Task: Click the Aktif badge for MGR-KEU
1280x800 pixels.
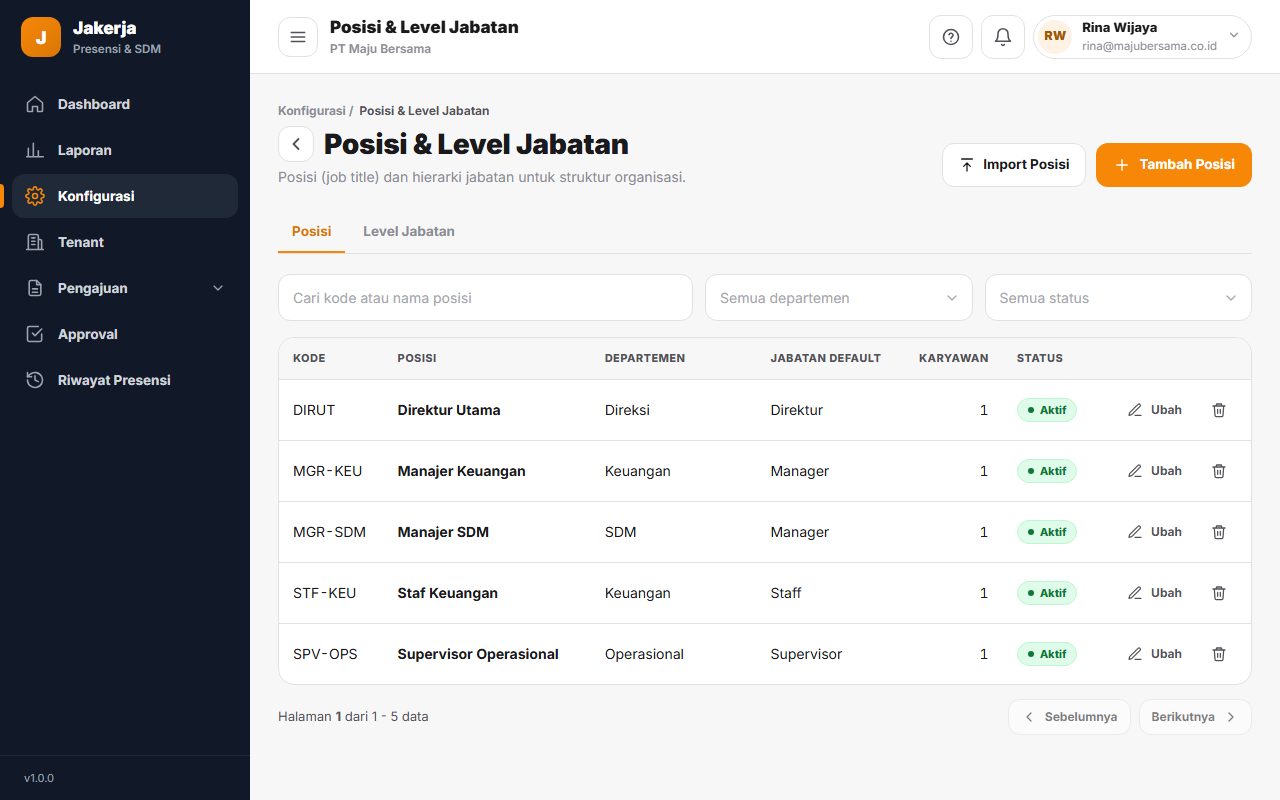Action: click(x=1047, y=471)
